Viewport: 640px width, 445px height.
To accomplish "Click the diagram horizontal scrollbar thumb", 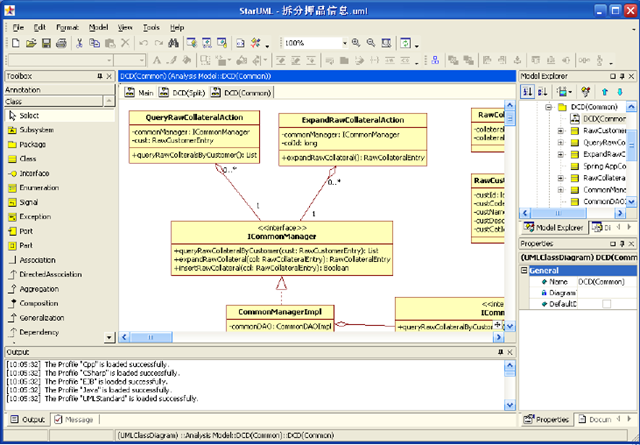I will click(x=151, y=337).
